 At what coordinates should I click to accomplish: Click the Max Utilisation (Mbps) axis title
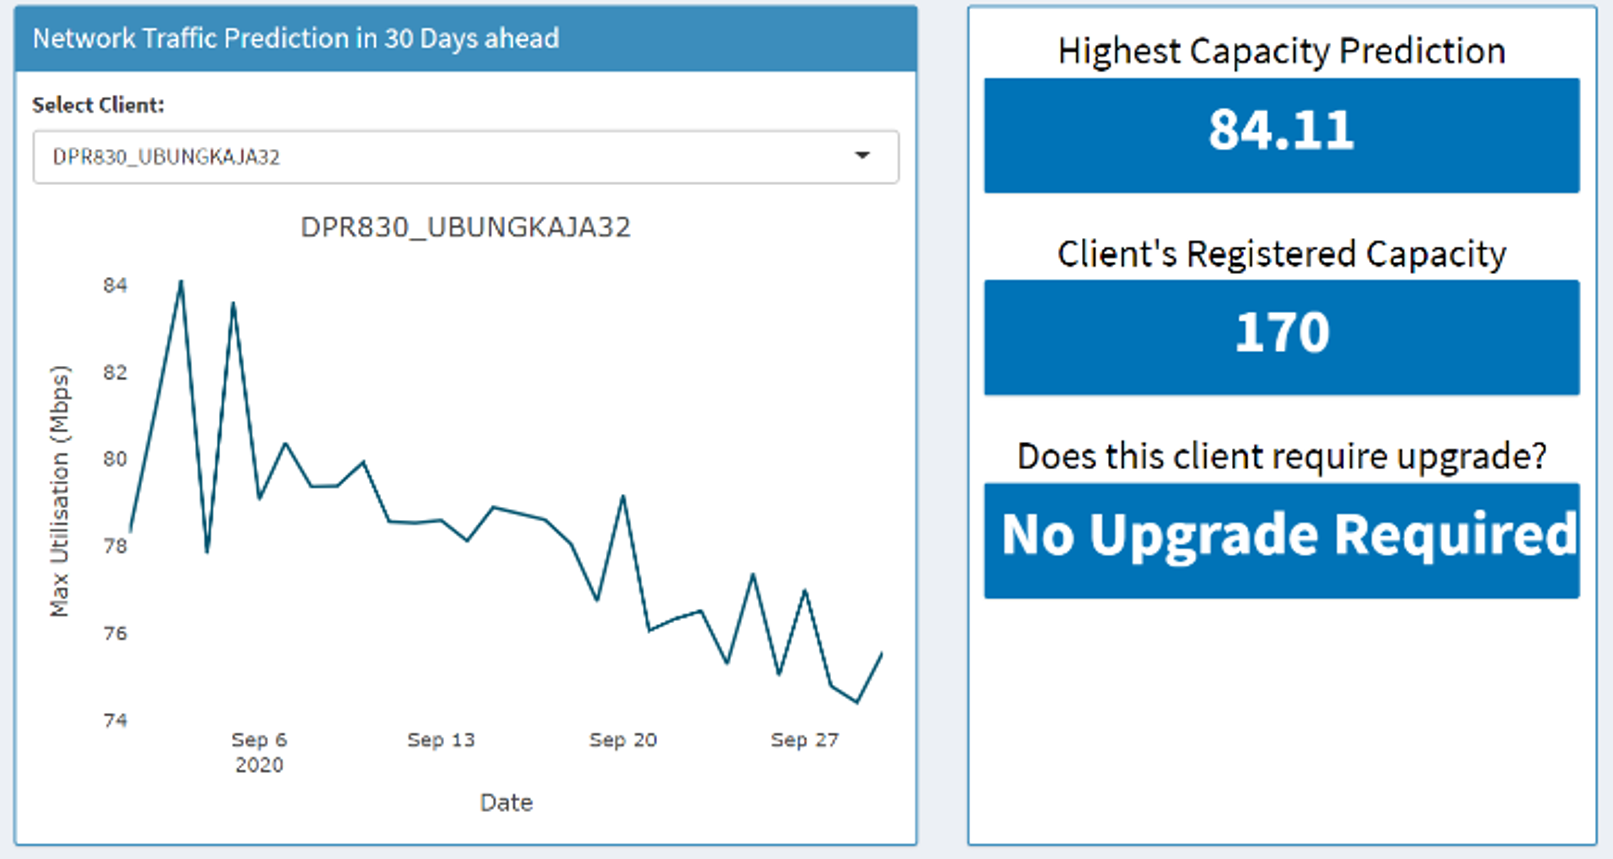point(60,491)
